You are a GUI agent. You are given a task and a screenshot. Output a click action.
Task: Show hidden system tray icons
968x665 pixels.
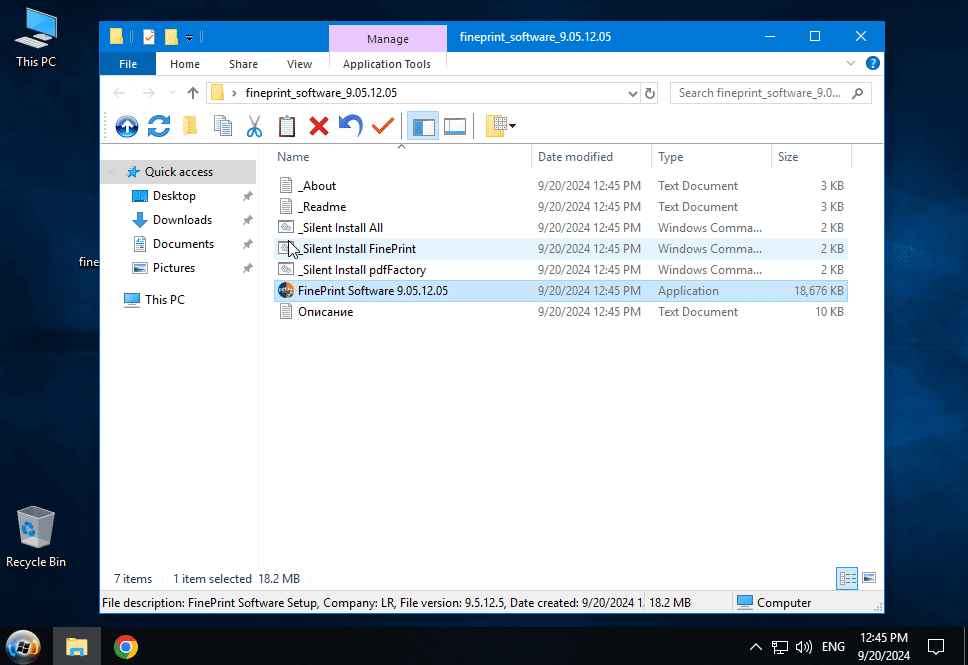tap(756, 647)
